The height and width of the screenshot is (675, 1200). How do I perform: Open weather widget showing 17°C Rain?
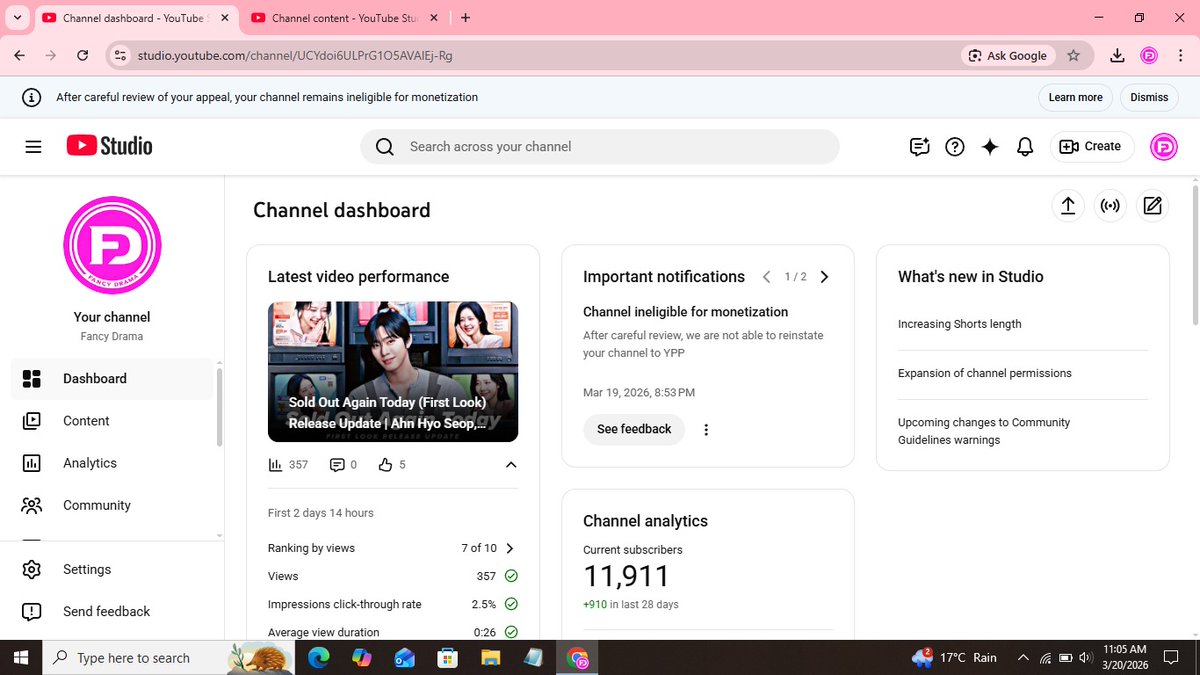(955, 658)
